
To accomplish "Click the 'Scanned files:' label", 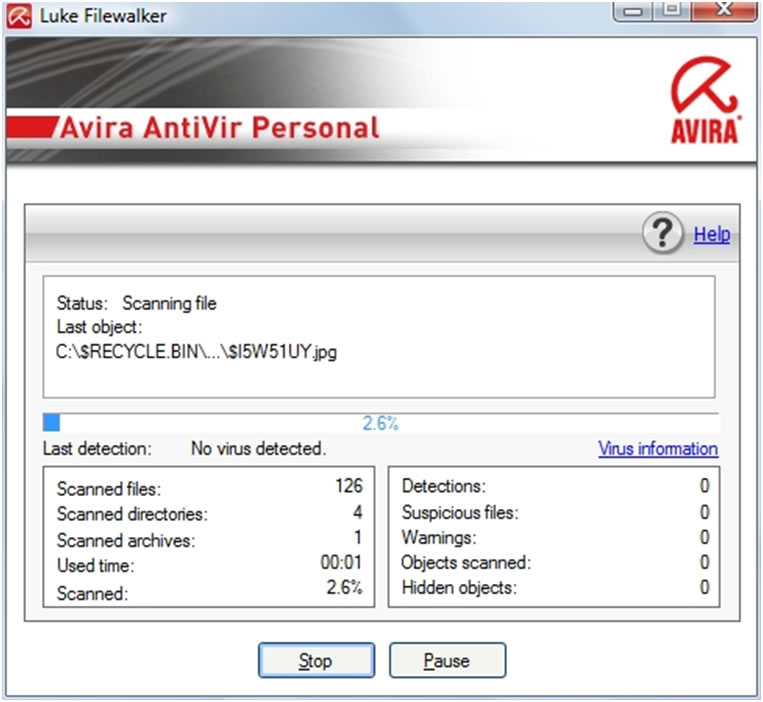I will point(109,489).
